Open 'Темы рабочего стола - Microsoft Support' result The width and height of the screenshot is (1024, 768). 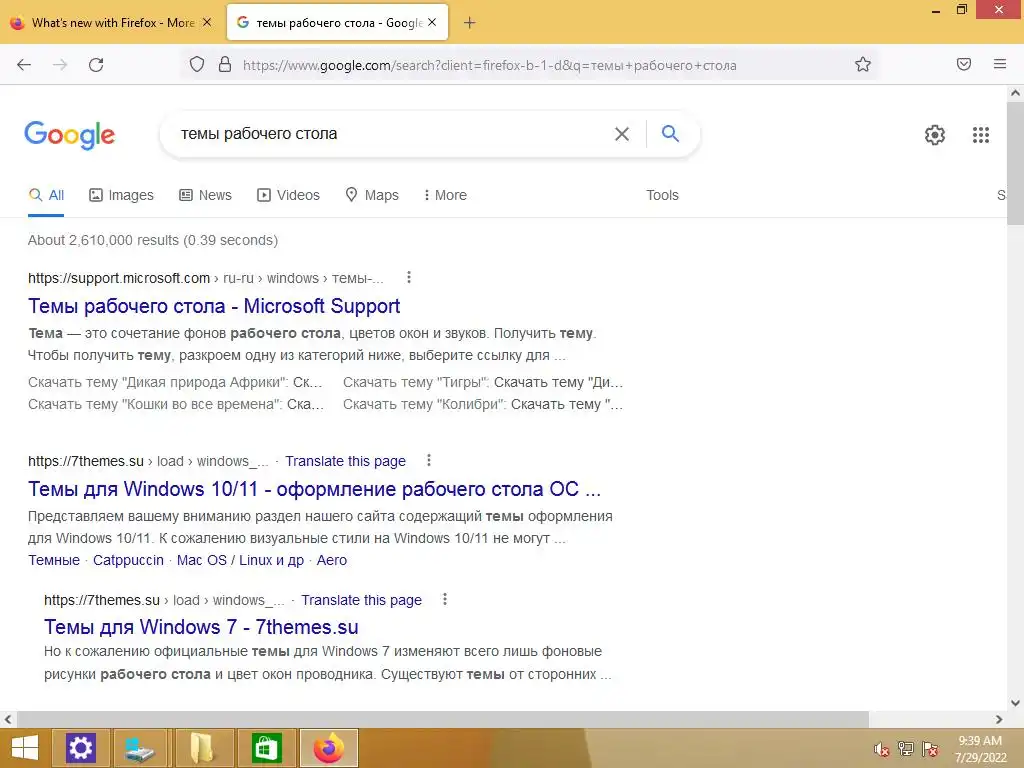214,306
